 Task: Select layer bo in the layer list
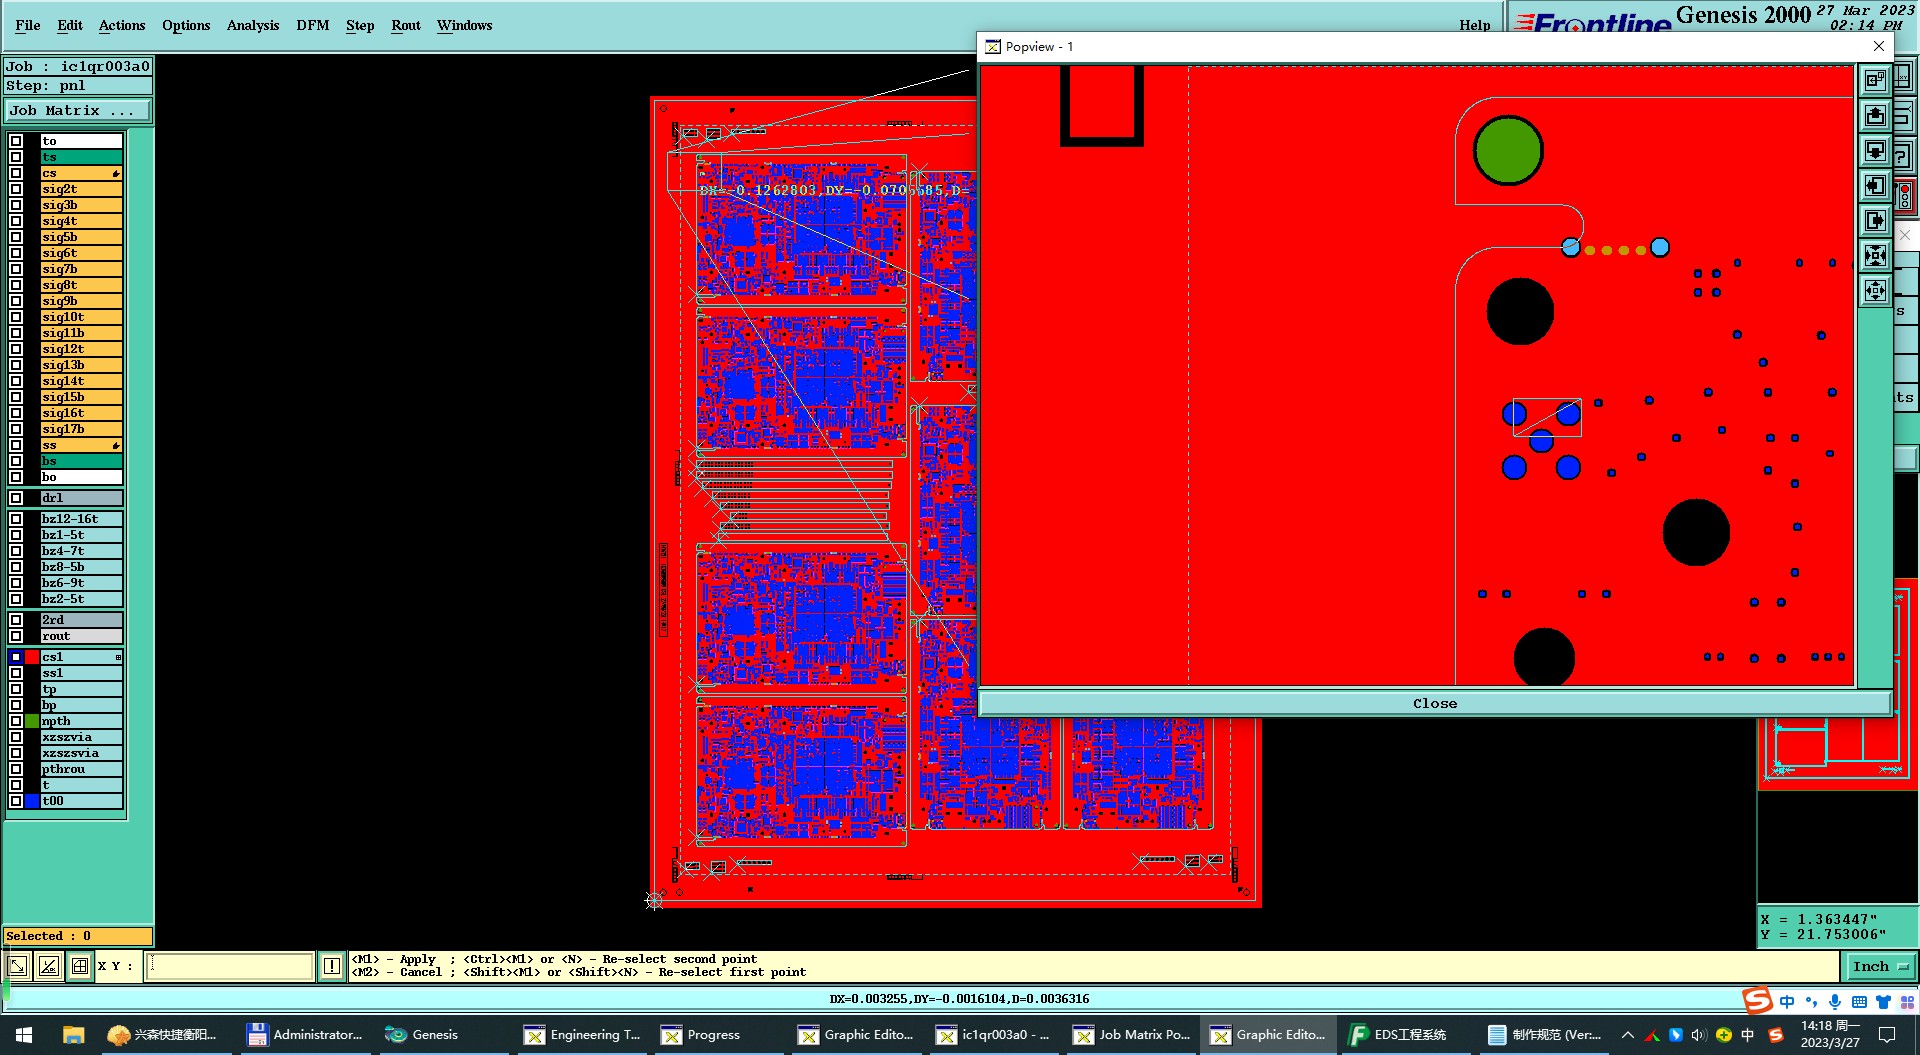coord(81,477)
